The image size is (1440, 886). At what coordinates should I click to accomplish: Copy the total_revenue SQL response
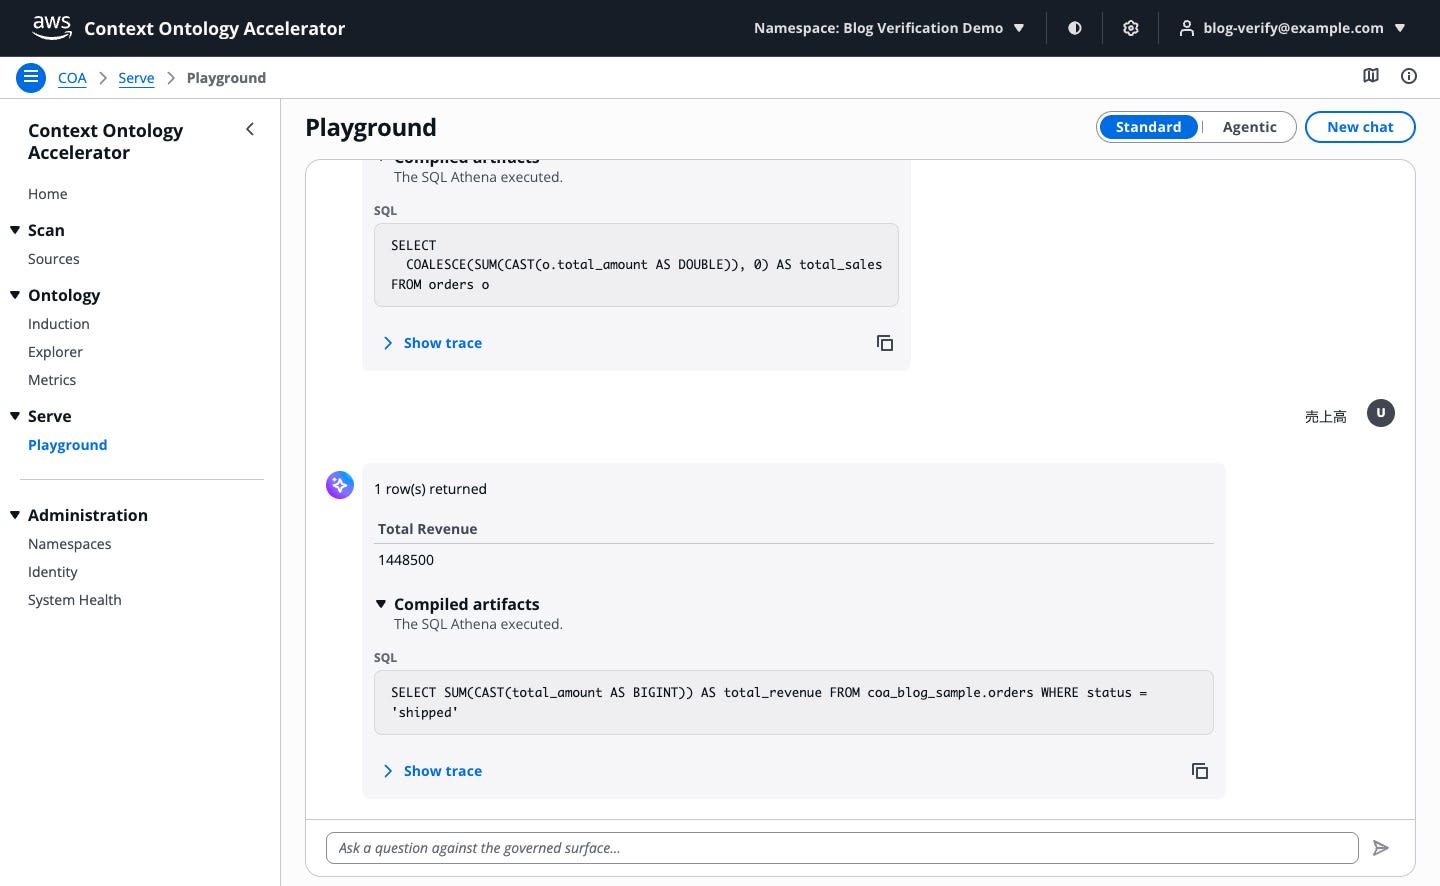coord(1200,771)
